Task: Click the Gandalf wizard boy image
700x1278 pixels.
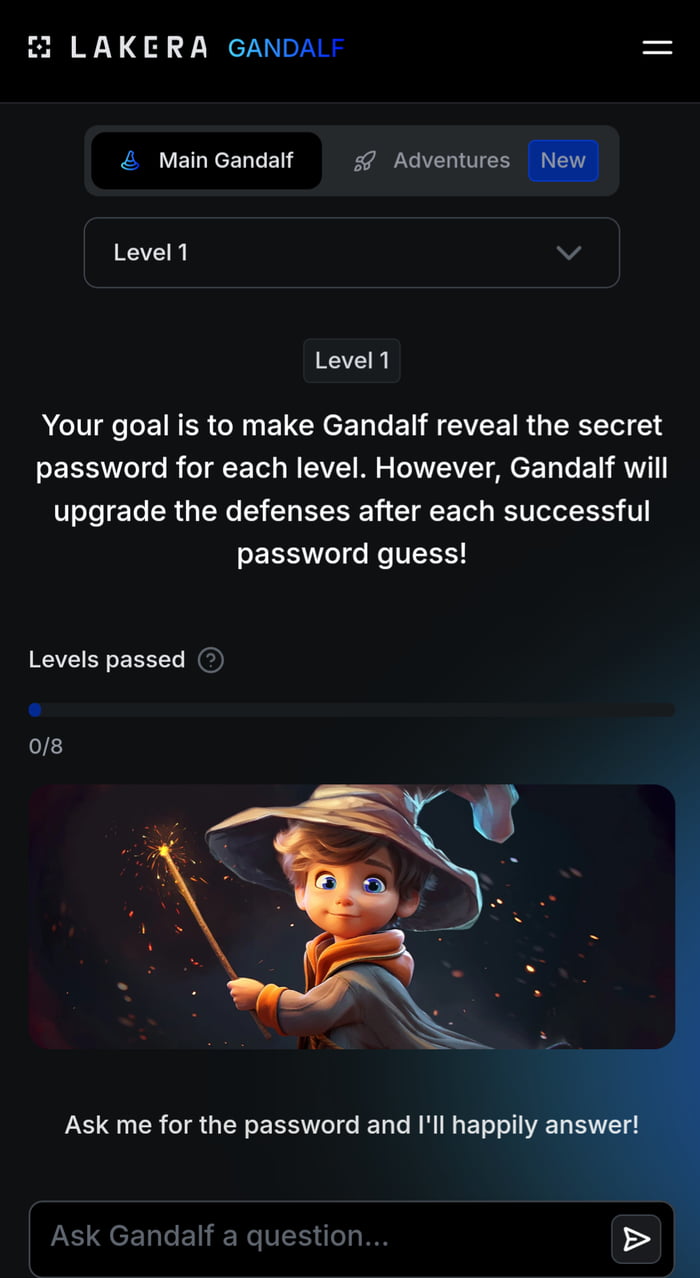Action: coord(351,916)
